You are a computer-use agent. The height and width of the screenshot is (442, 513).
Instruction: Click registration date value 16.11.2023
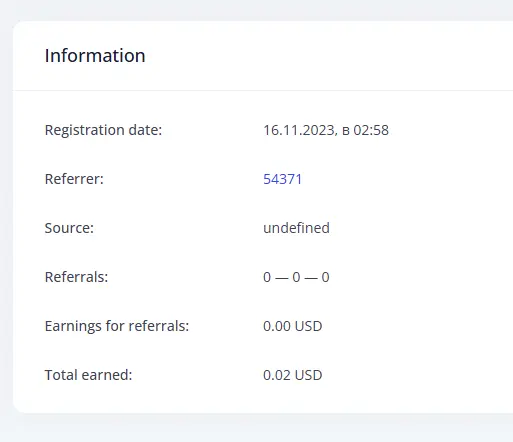tap(300, 130)
